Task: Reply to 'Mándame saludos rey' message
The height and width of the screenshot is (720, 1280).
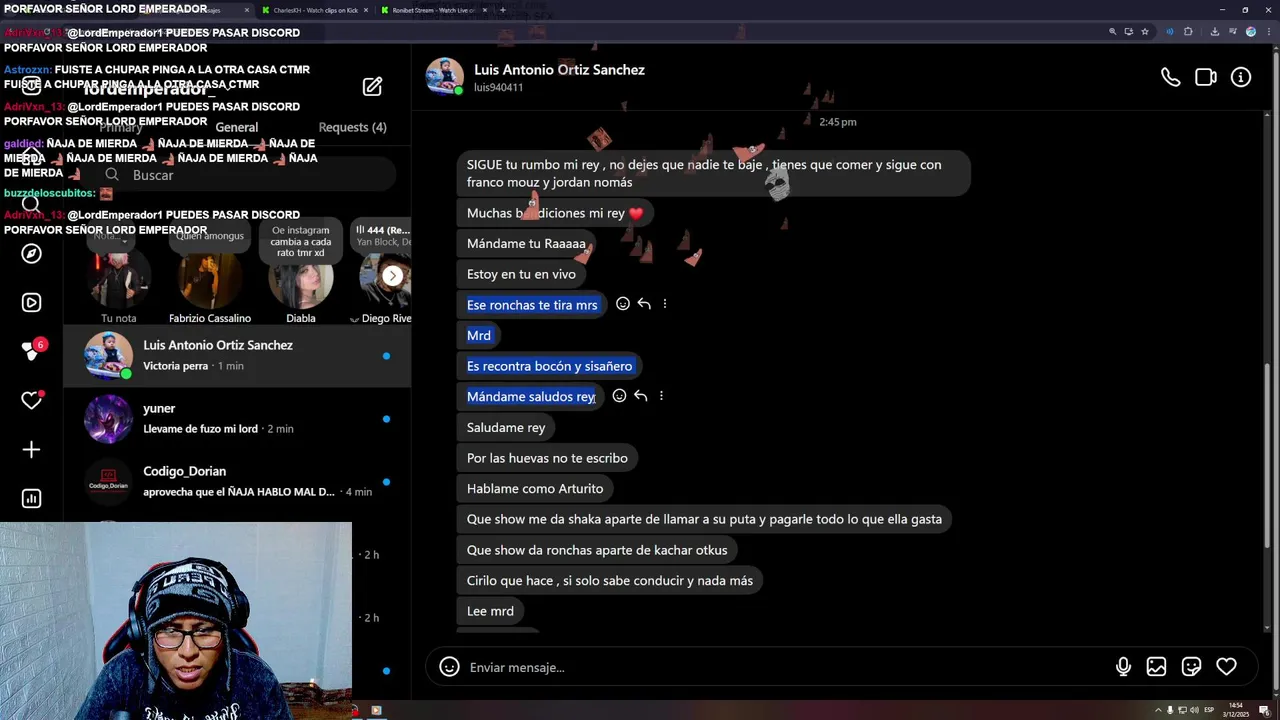Action: (x=641, y=396)
